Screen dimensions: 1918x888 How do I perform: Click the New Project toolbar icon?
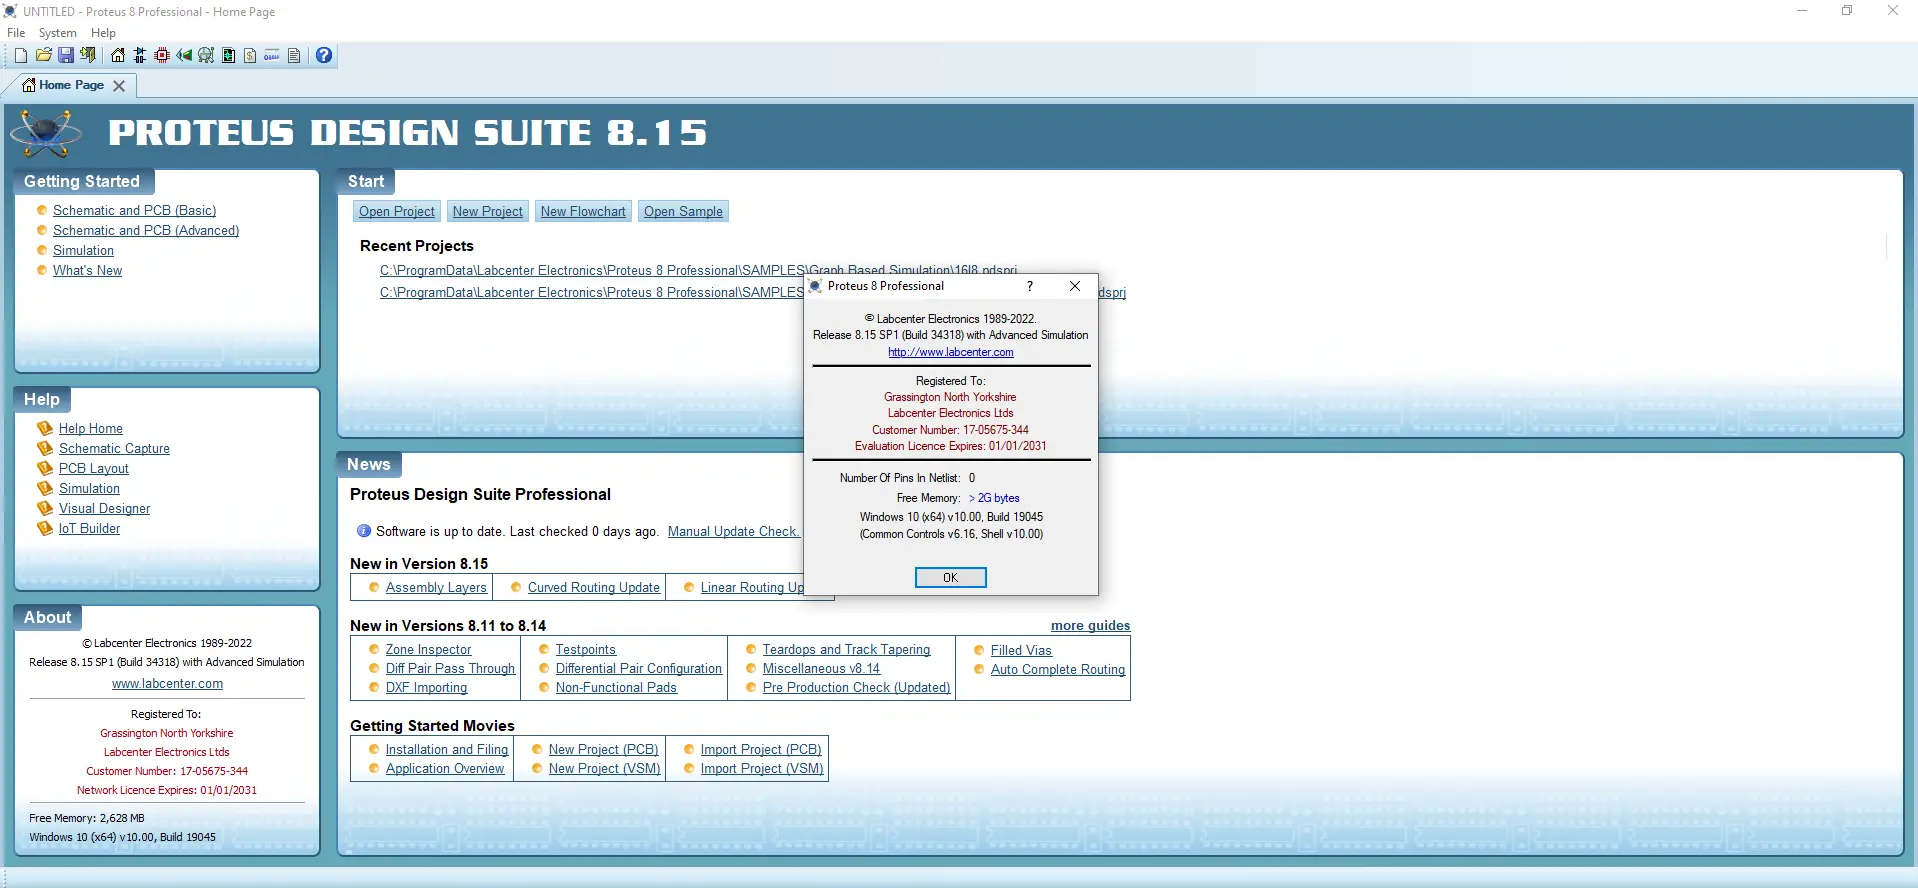click(x=20, y=56)
